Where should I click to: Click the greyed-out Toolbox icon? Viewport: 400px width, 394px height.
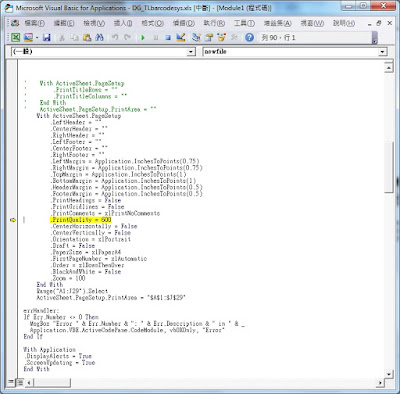234,37
